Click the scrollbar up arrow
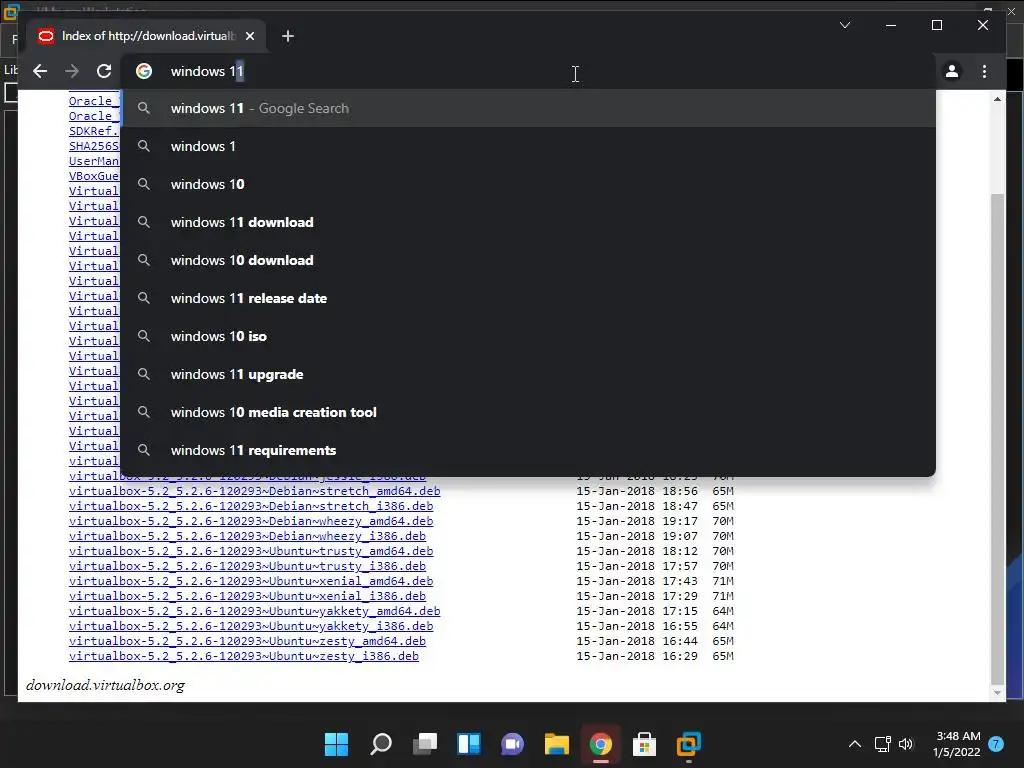 point(997,99)
